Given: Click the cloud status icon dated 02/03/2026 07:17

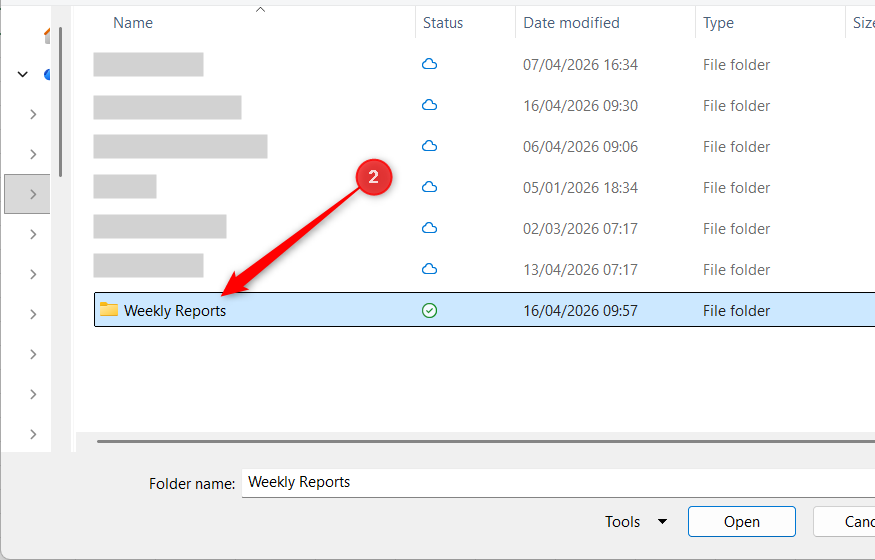Looking at the screenshot, I should click(x=429, y=228).
